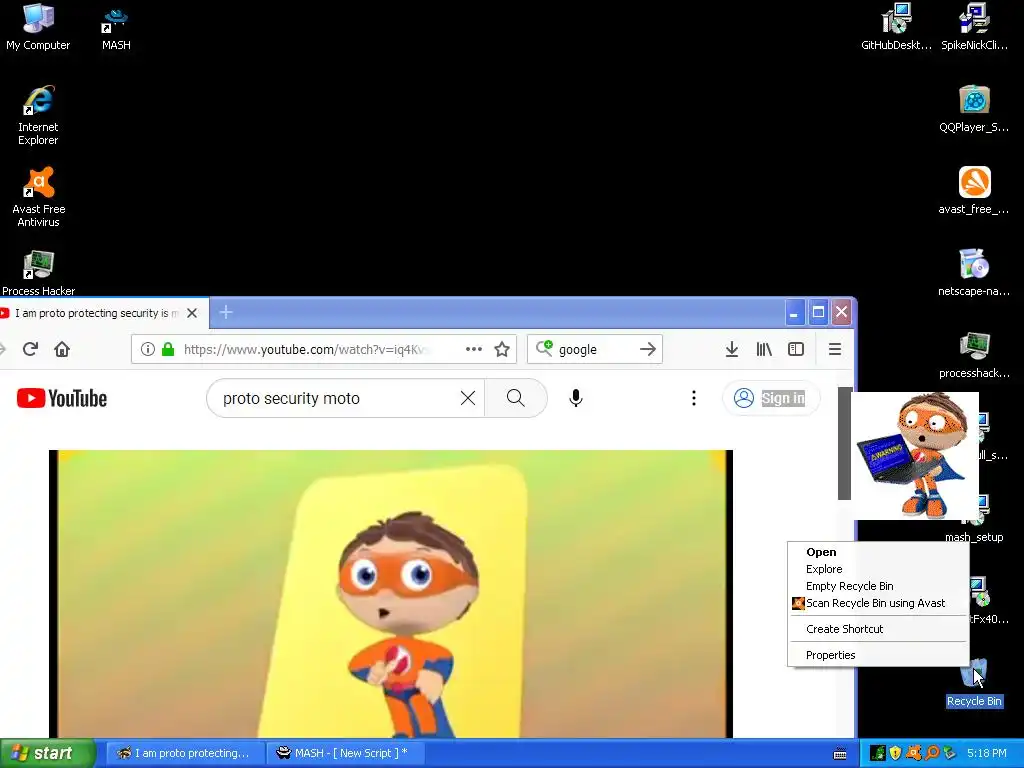Show site information icon
1024x768 pixels.
point(148,349)
